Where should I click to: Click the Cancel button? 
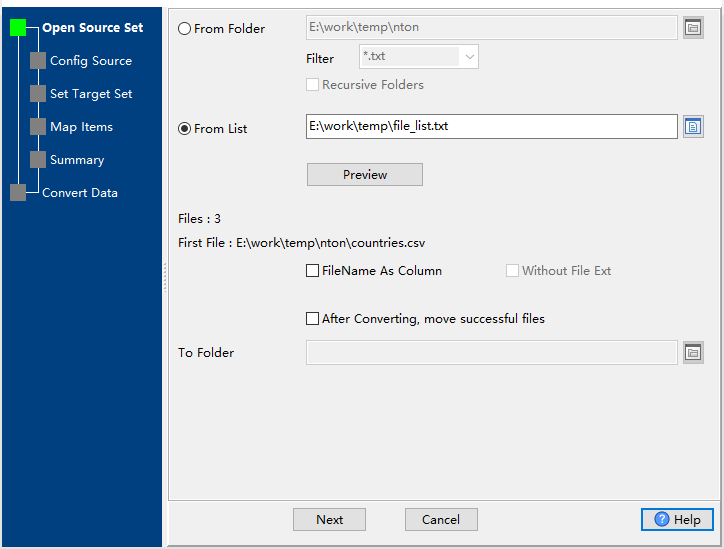pos(441,519)
